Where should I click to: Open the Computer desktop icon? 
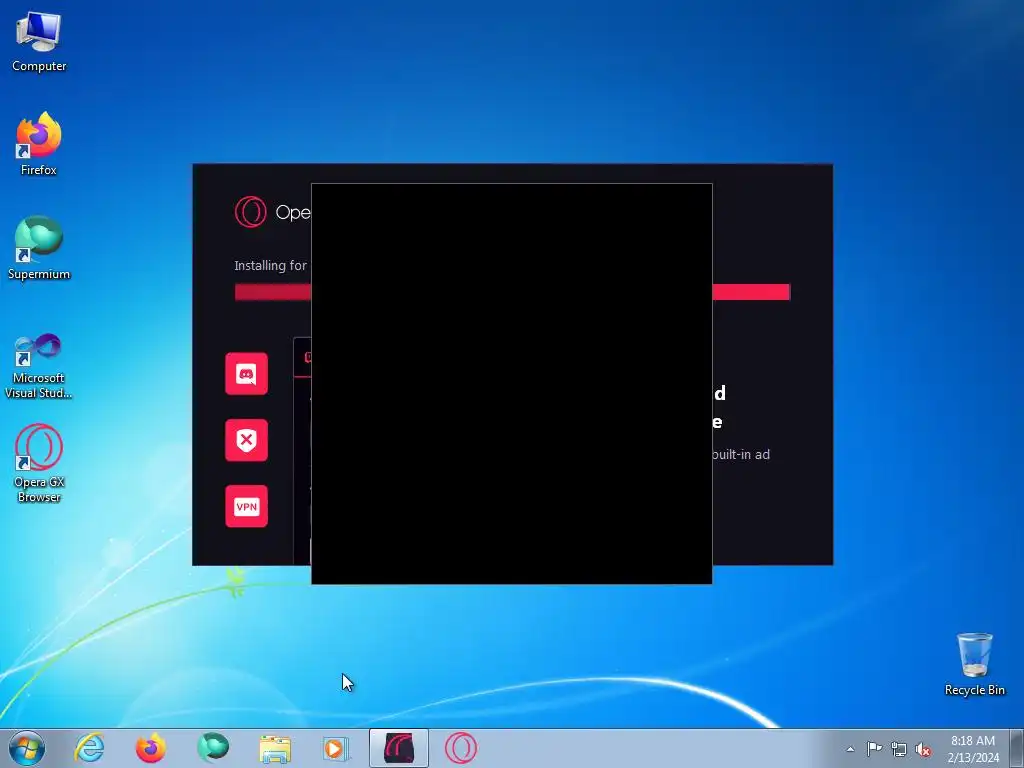[x=39, y=42]
